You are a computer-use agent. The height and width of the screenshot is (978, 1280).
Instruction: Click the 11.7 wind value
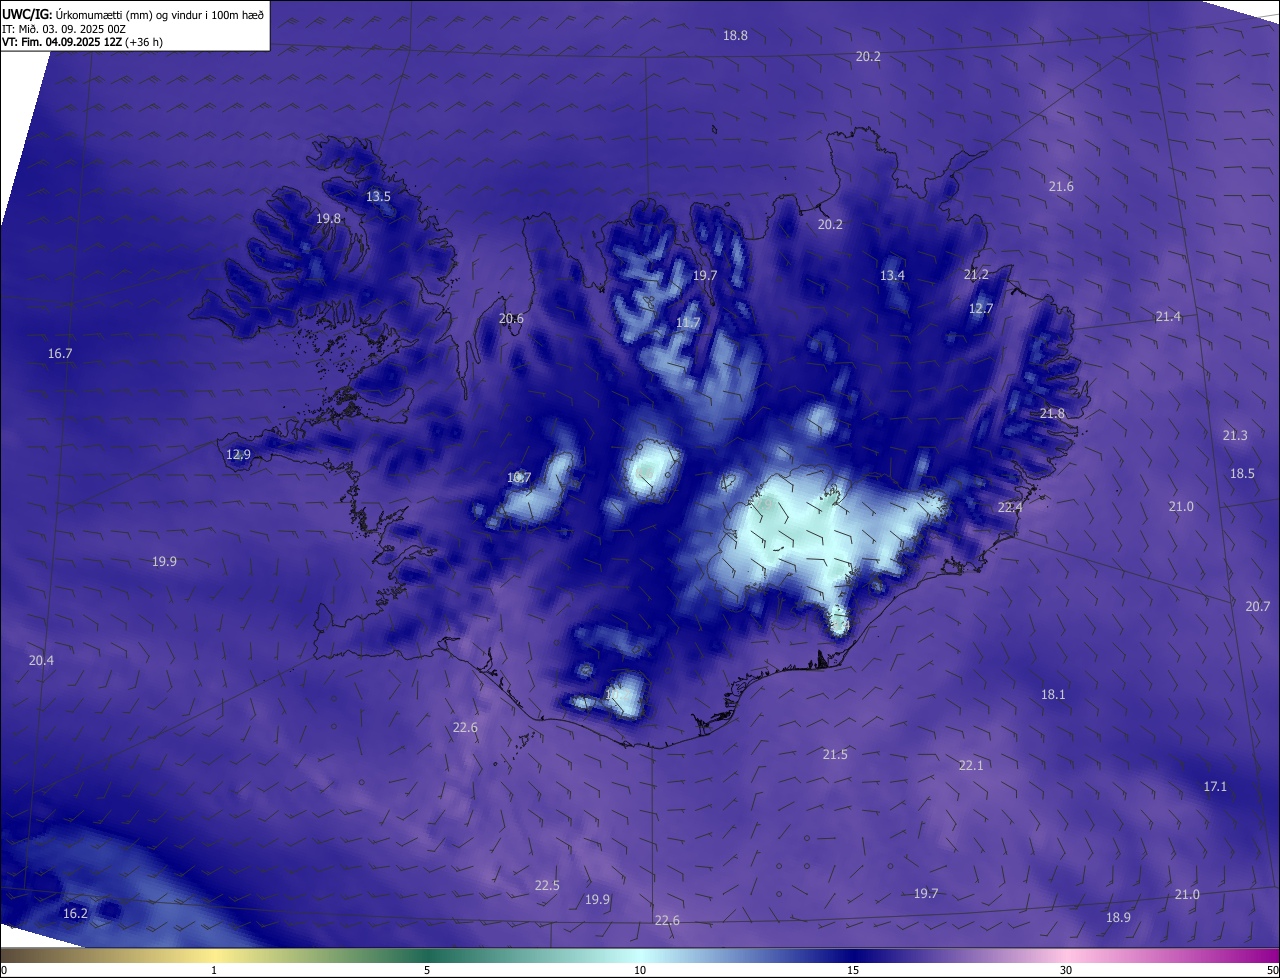pos(688,322)
